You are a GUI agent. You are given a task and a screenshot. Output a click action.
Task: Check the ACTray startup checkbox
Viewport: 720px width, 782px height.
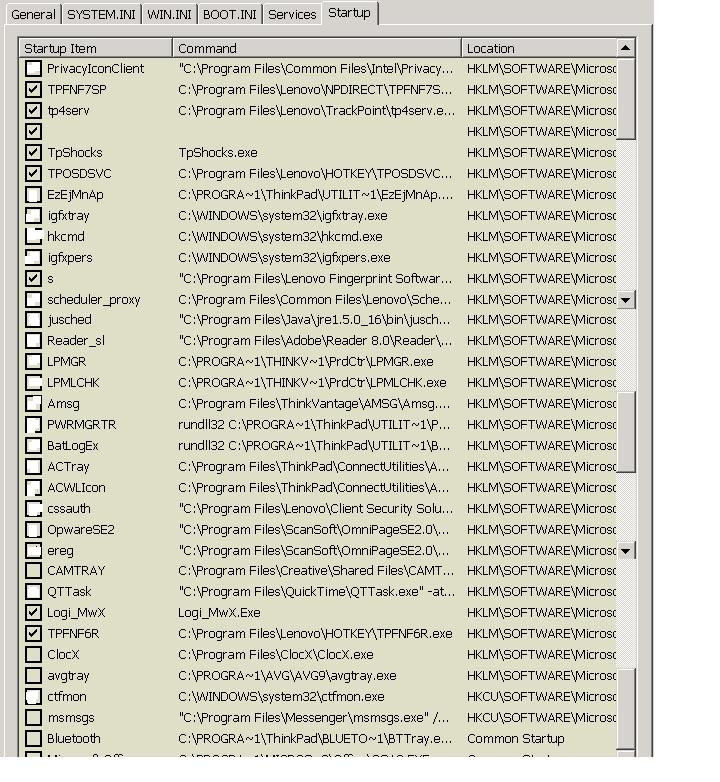(33, 466)
